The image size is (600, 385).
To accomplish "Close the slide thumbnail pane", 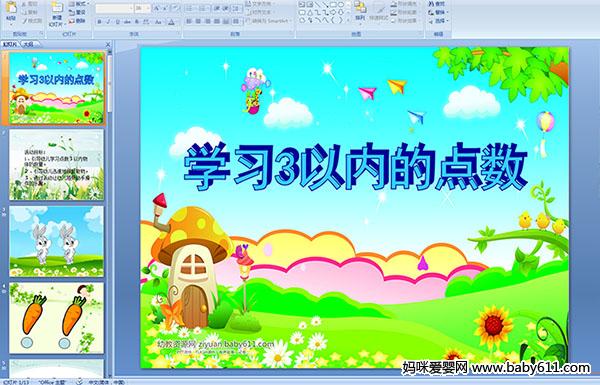I will pos(108,44).
